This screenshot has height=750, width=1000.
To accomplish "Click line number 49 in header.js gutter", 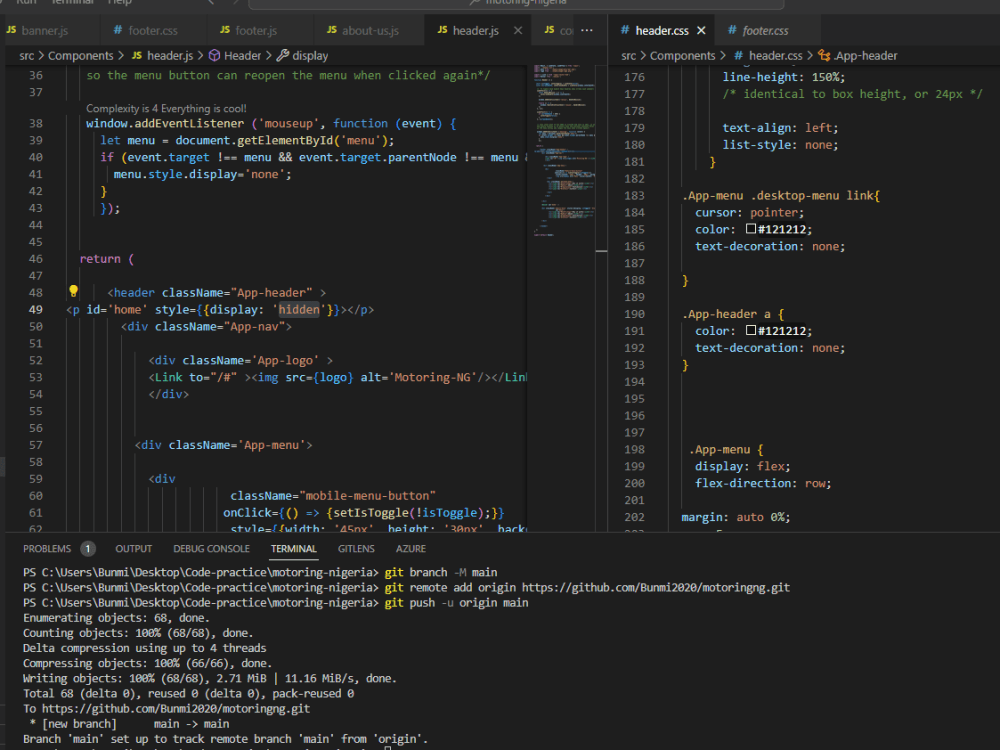I will tap(36, 309).
